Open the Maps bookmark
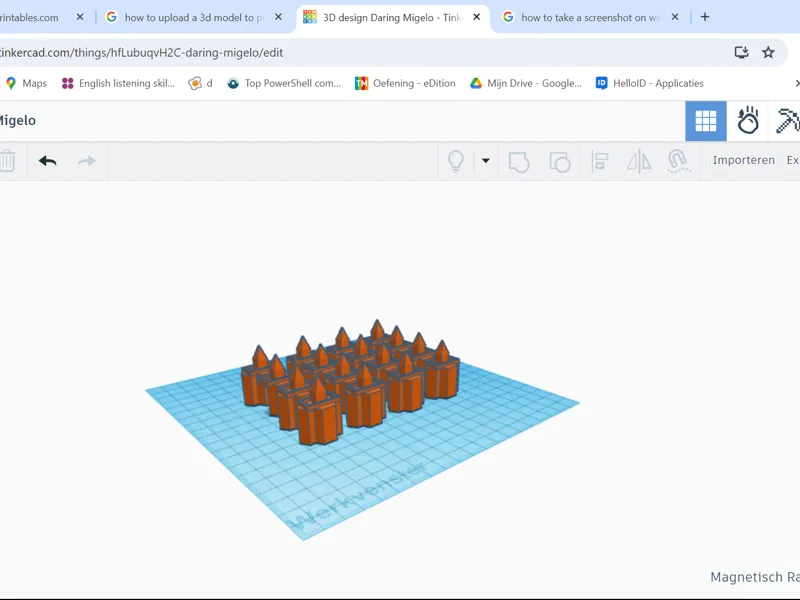Image resolution: width=800 pixels, height=600 pixels. point(26,83)
